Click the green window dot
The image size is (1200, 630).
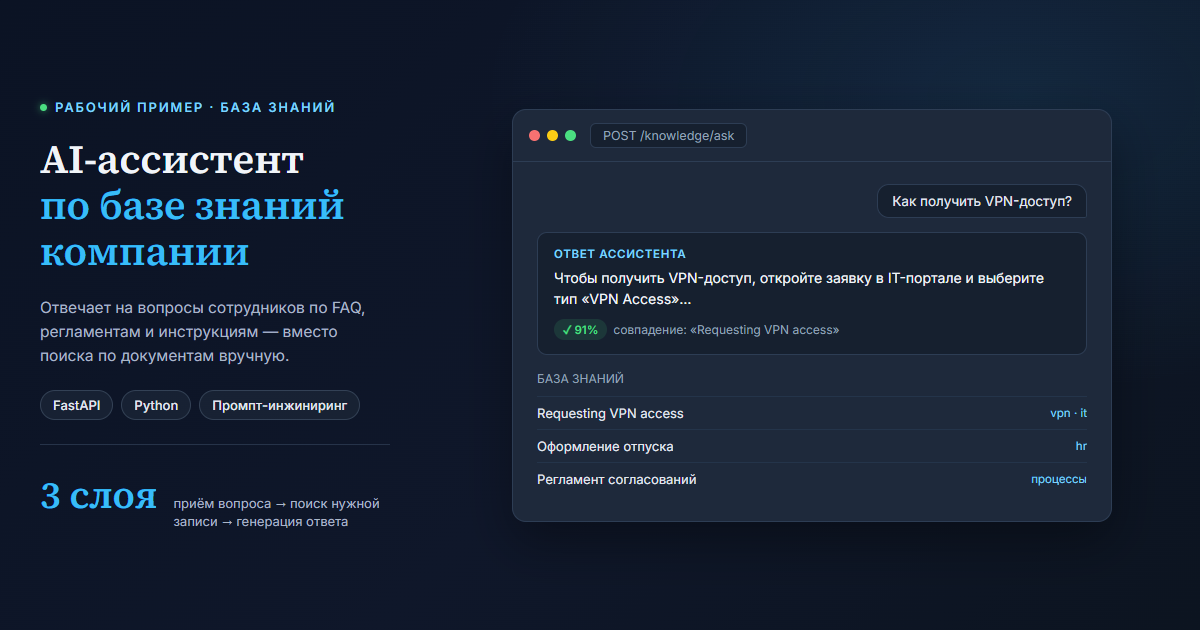tap(571, 136)
